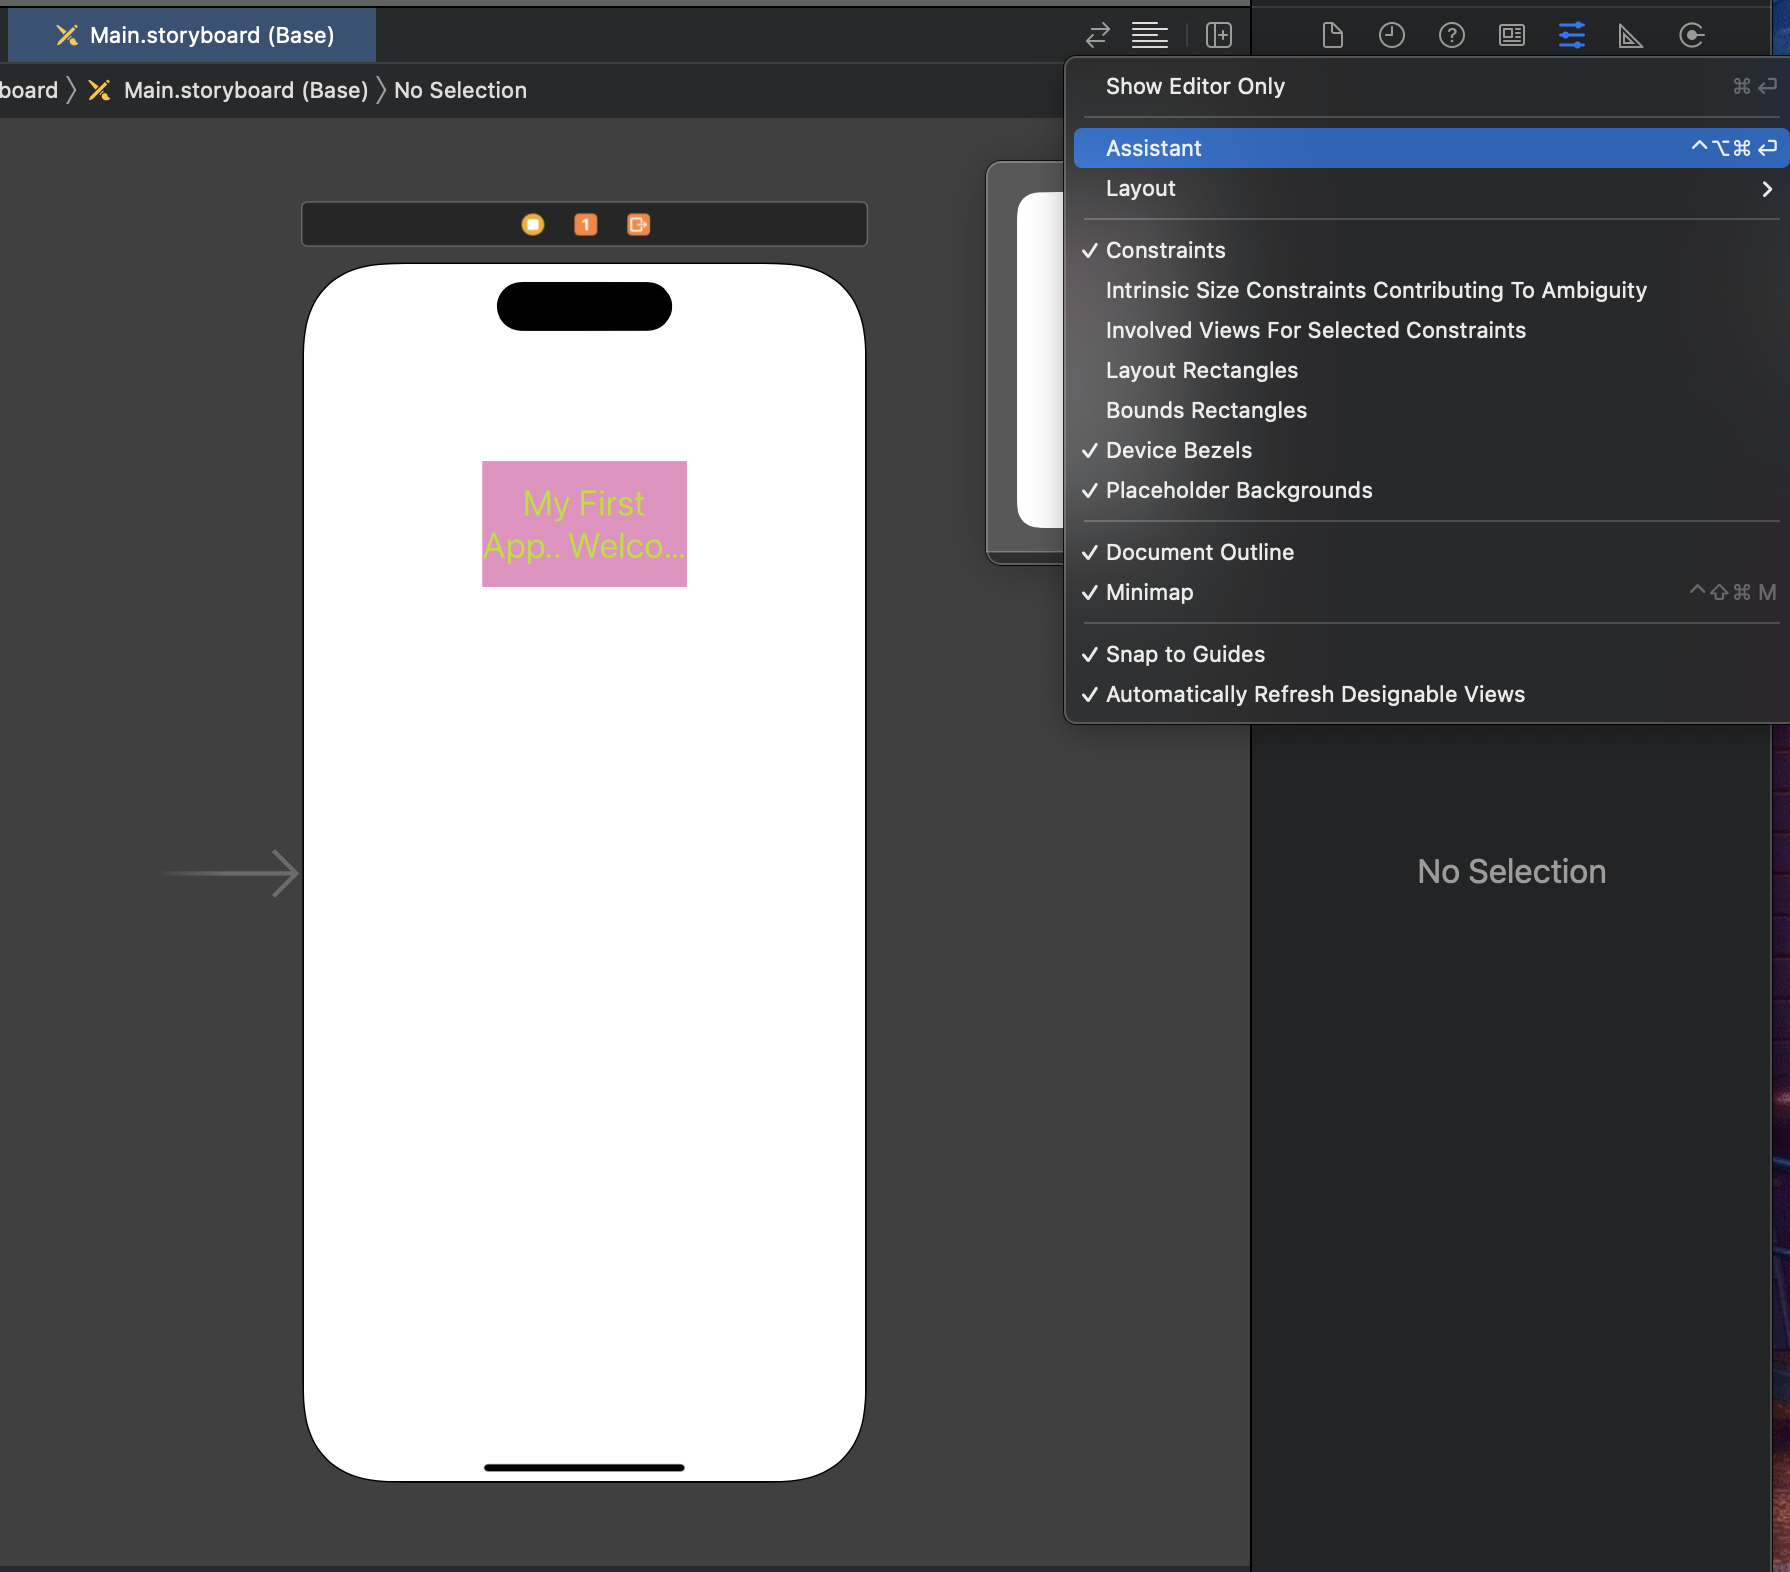The image size is (1790, 1572).
Task: Open the Size inspector
Action: [x=1630, y=35]
